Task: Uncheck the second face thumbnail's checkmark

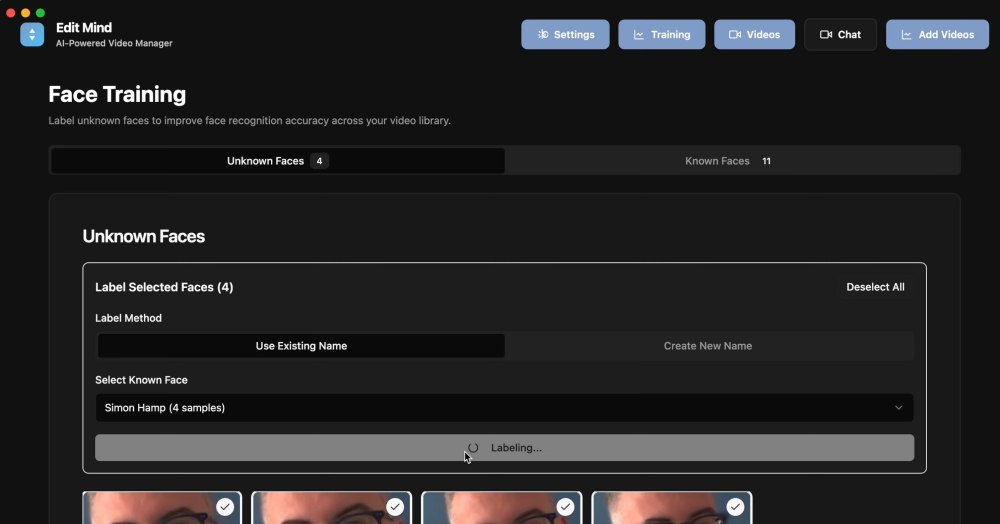Action: 395,507
